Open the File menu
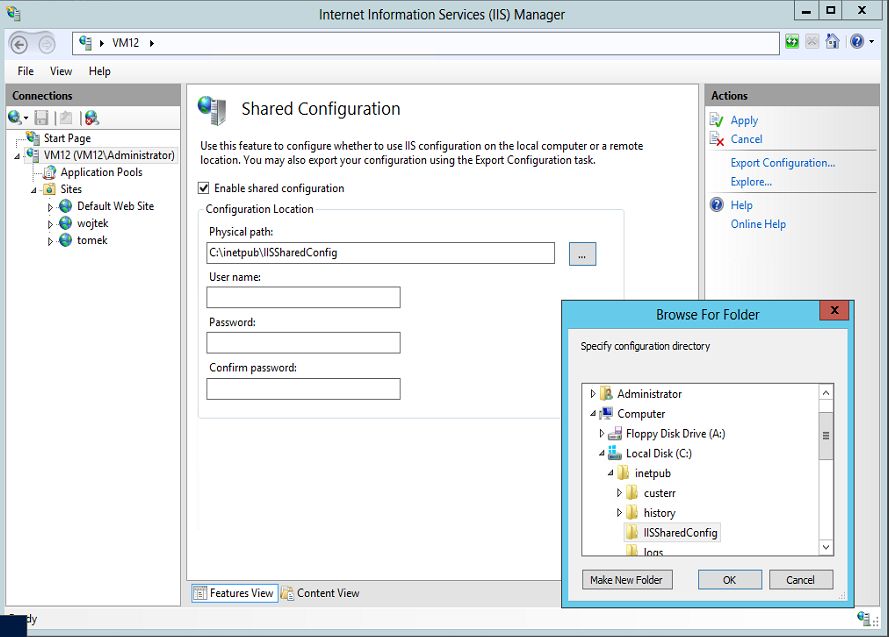This screenshot has width=889, height=637. tap(26, 71)
